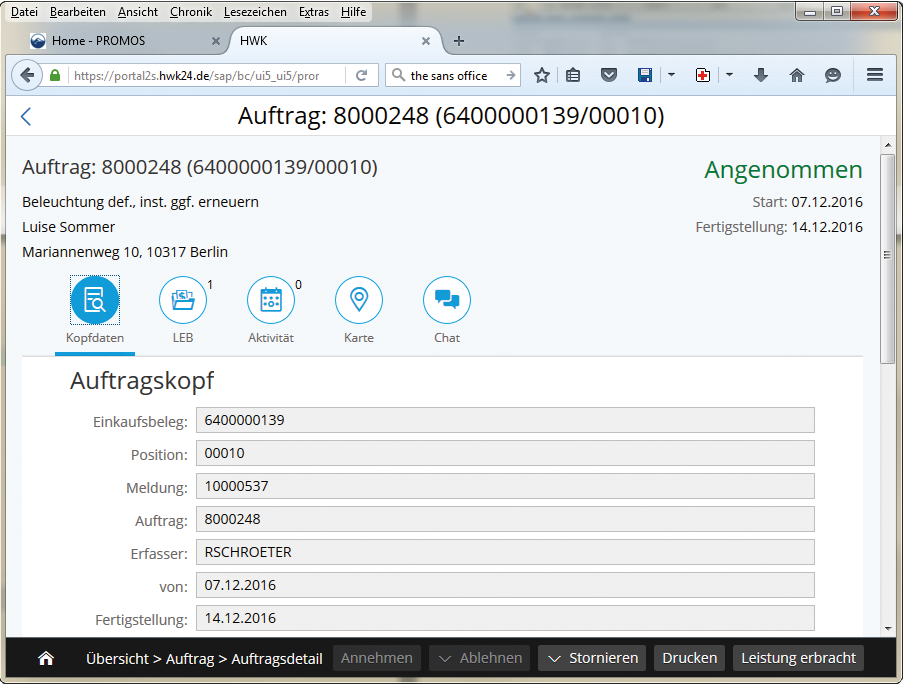Open the Kopfdaten section icon
Viewport: 904px width, 684px height.
[94, 299]
